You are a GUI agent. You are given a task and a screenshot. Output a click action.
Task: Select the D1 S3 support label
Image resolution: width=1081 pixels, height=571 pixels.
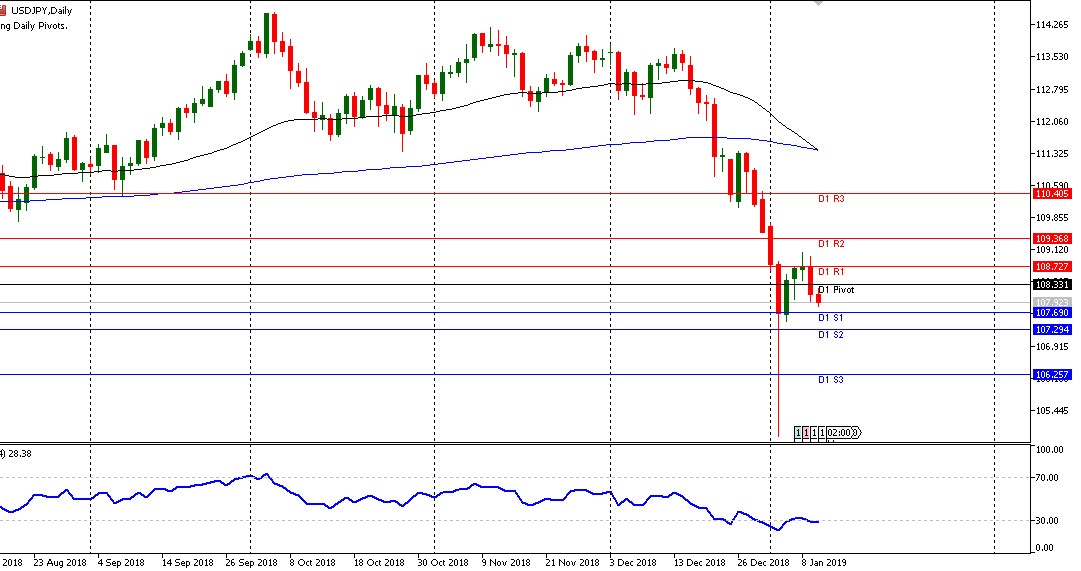pos(831,380)
